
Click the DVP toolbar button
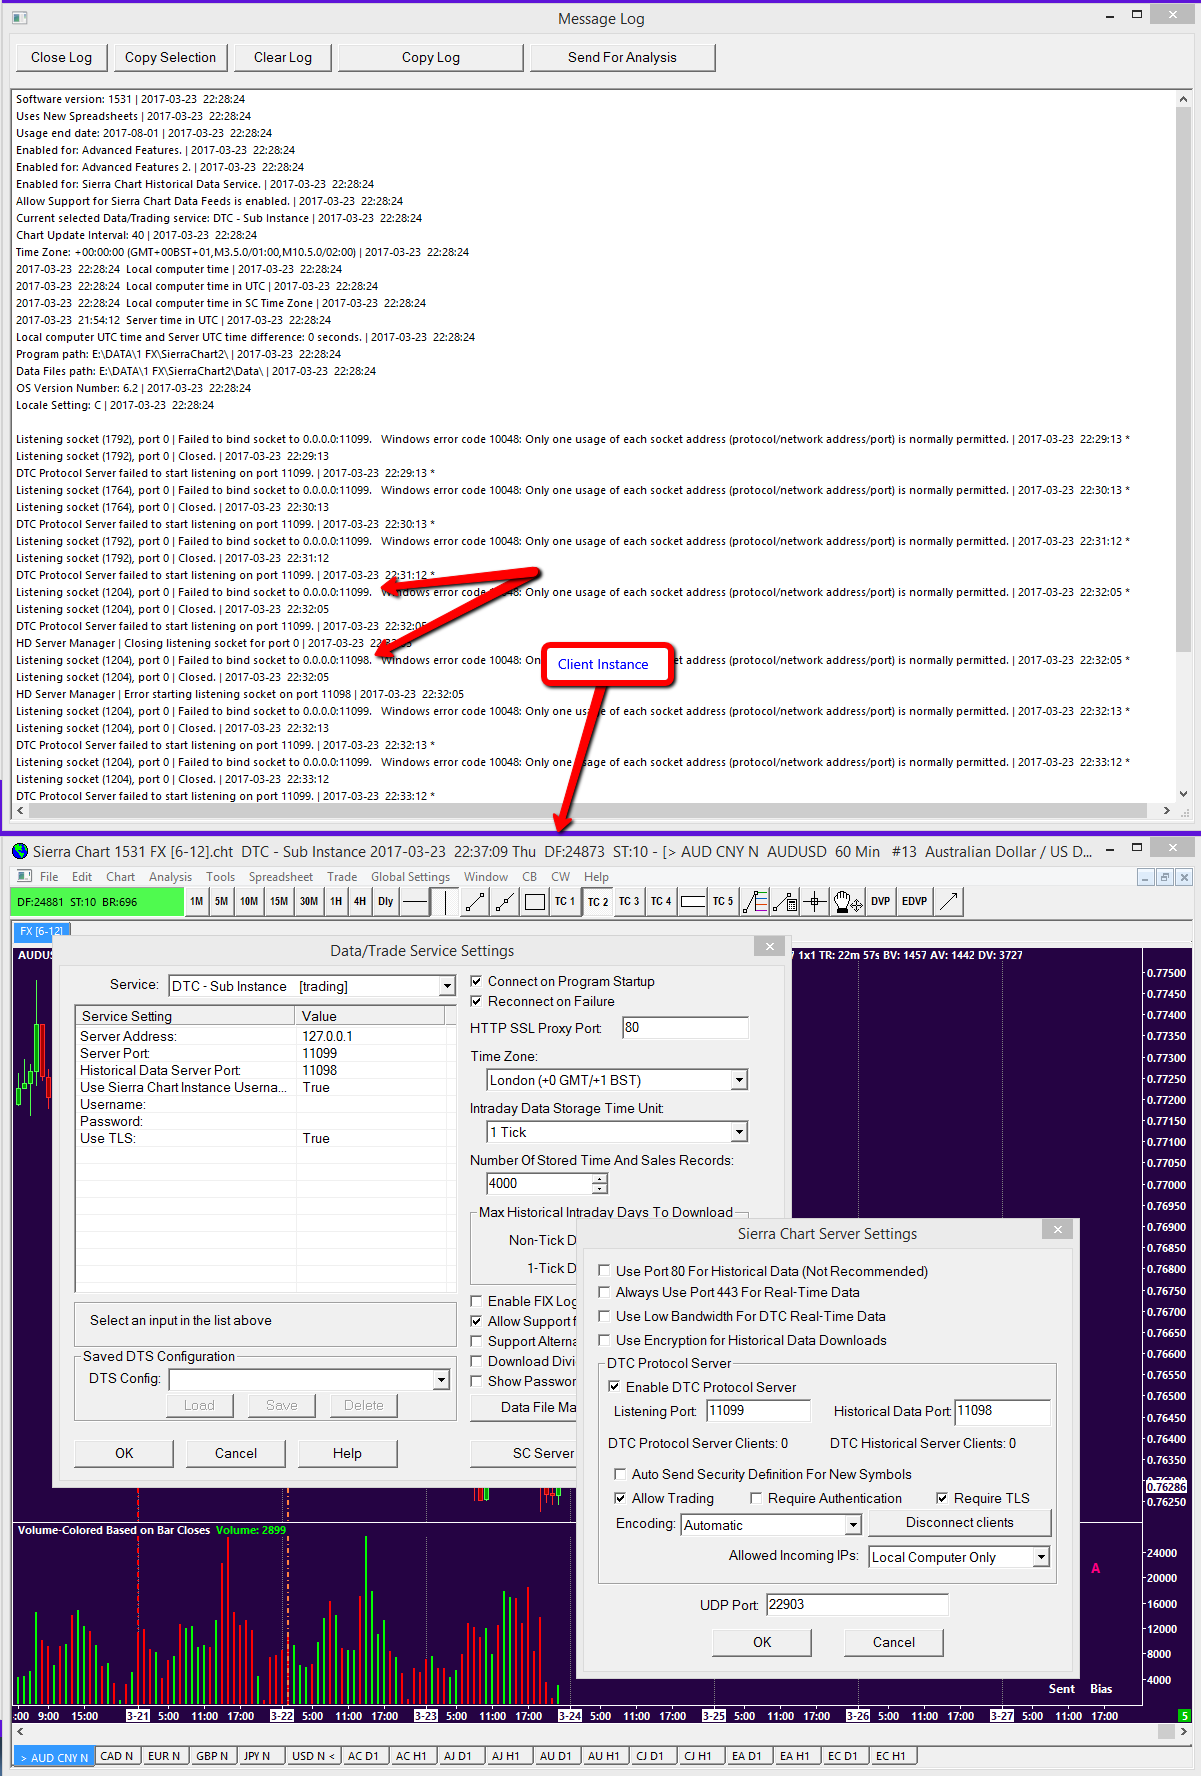click(881, 901)
